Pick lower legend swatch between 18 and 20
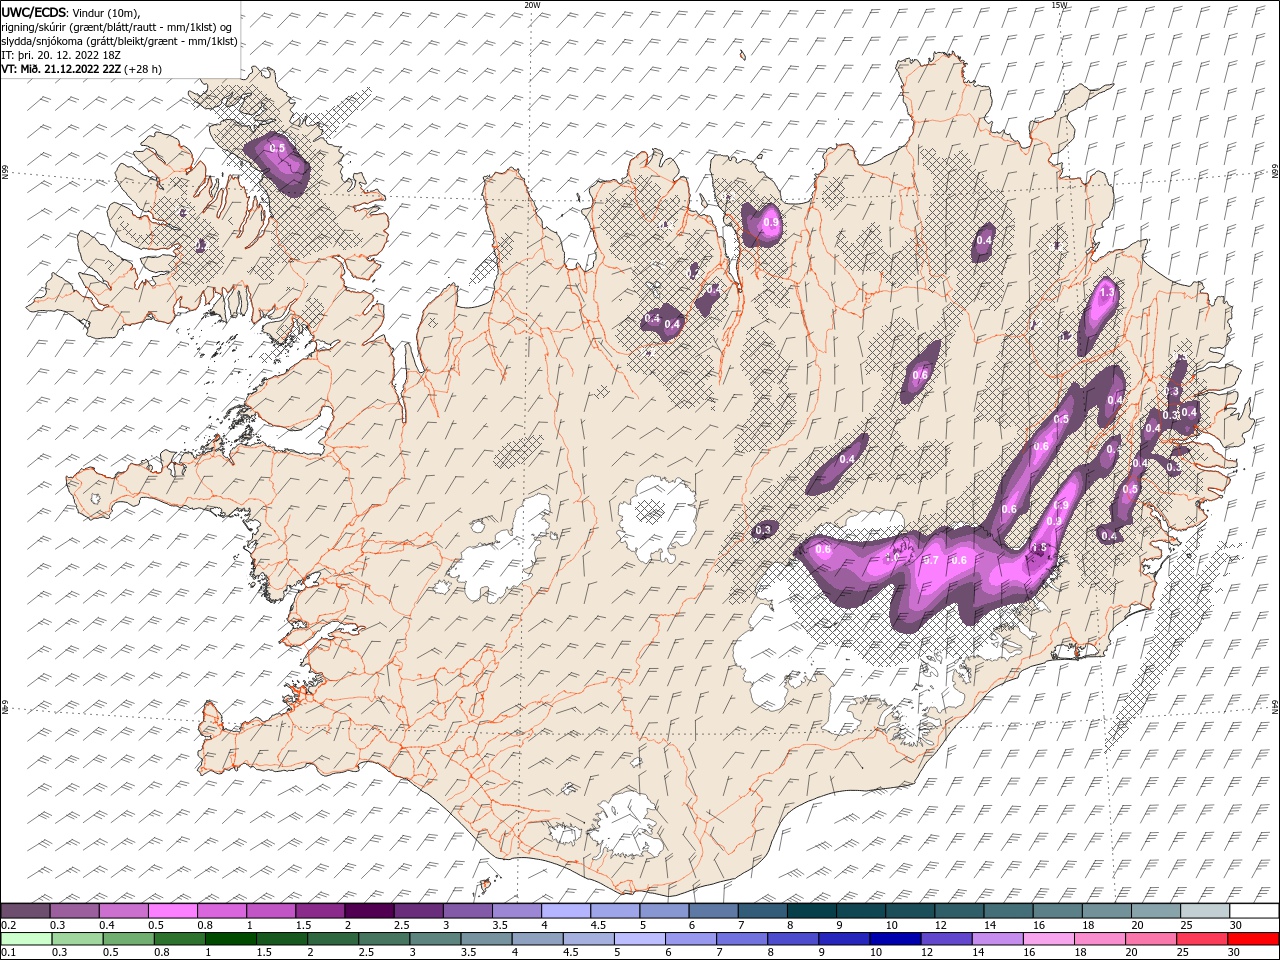Image resolution: width=1280 pixels, height=960 pixels. [x=1099, y=939]
